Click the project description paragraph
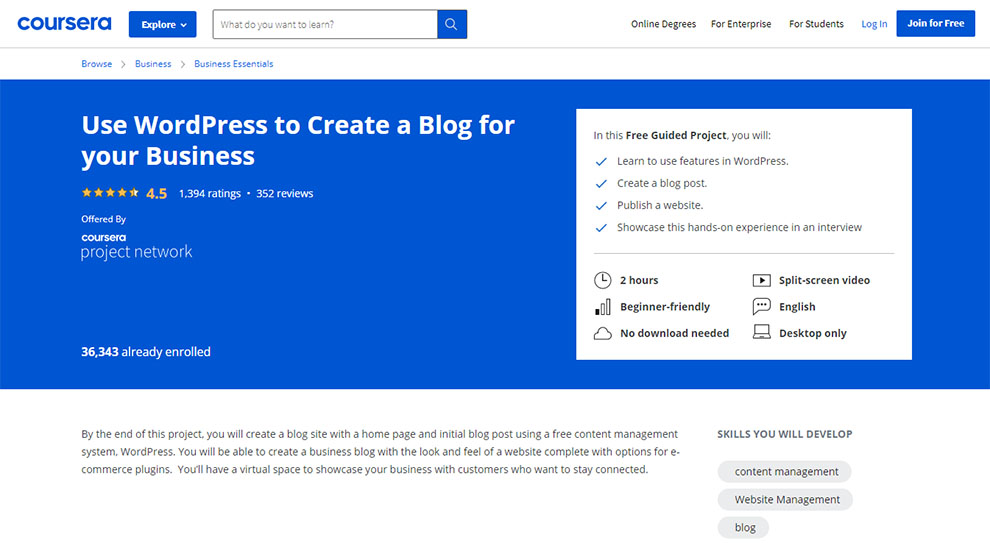Screen dimensions: 990x543 381,451
